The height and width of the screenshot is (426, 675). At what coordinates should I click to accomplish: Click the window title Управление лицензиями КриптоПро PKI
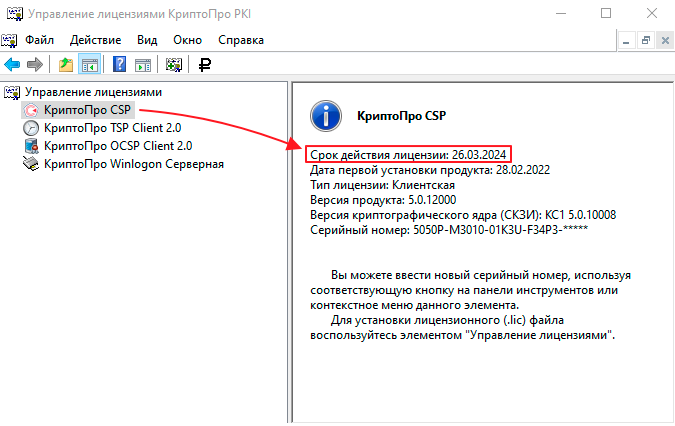tap(139, 14)
